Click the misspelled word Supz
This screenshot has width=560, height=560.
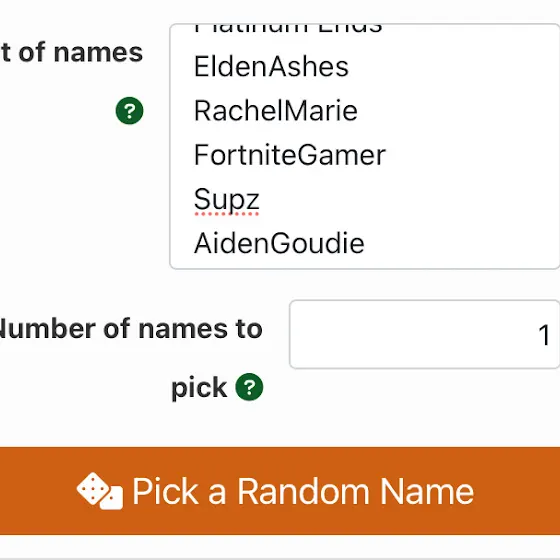(226, 199)
